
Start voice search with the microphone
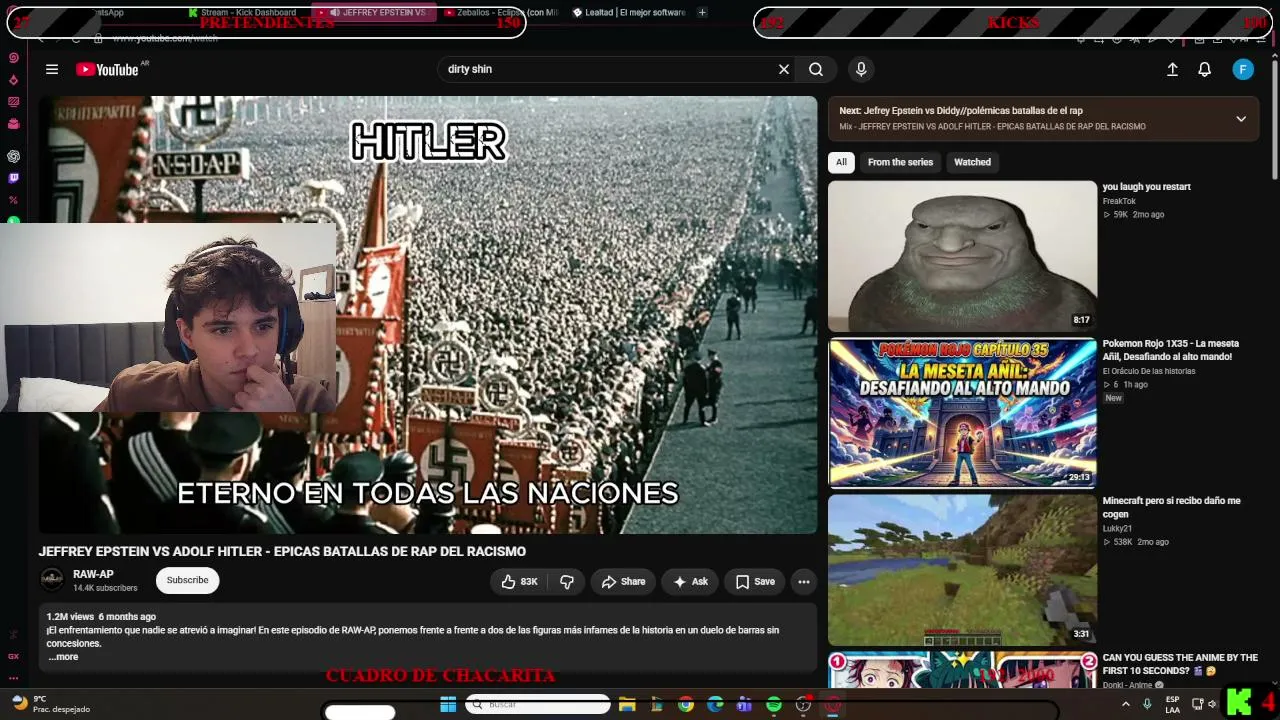point(861,69)
